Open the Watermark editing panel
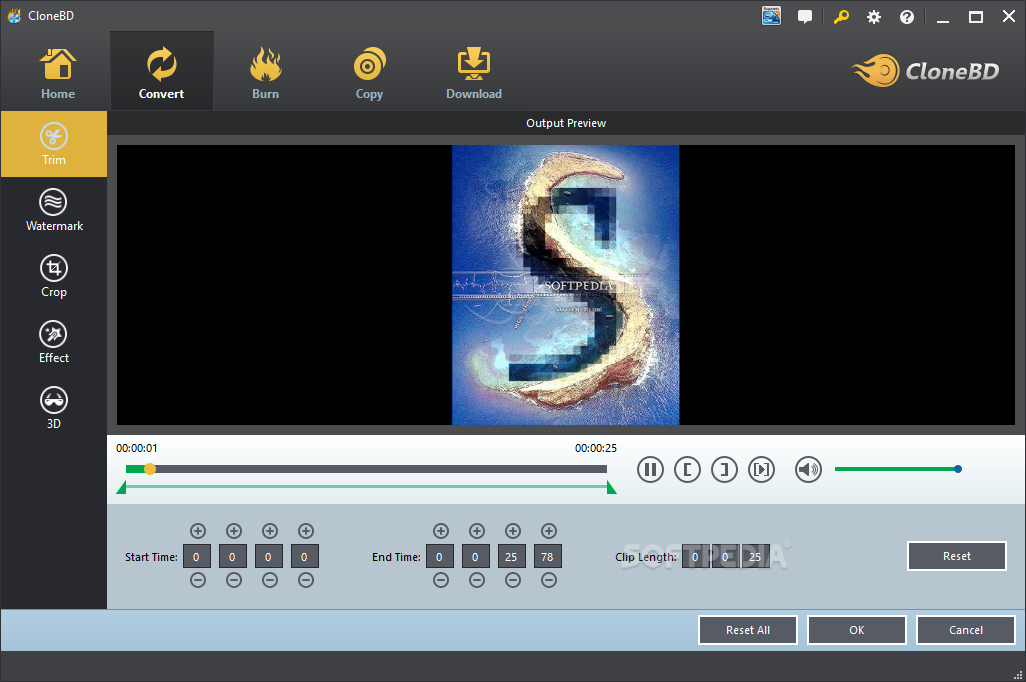 [54, 210]
